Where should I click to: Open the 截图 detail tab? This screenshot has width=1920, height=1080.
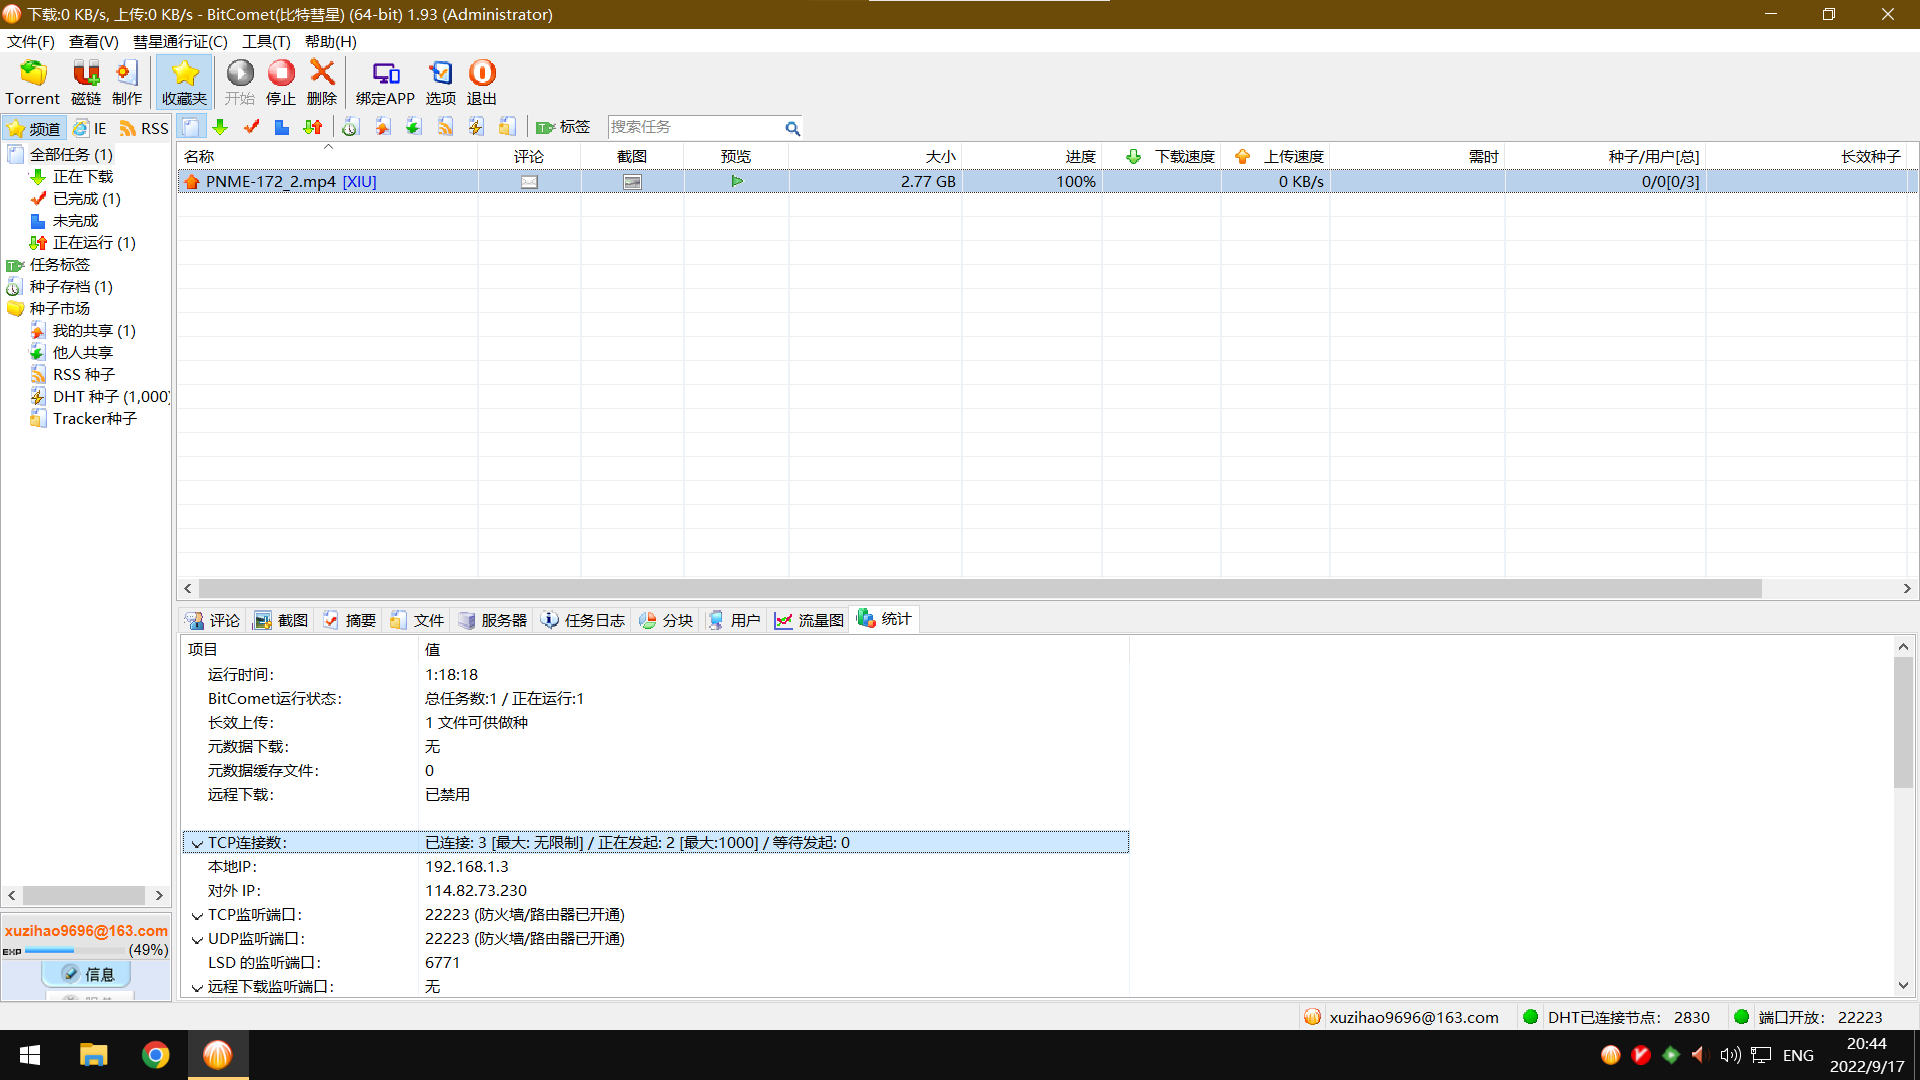281,620
